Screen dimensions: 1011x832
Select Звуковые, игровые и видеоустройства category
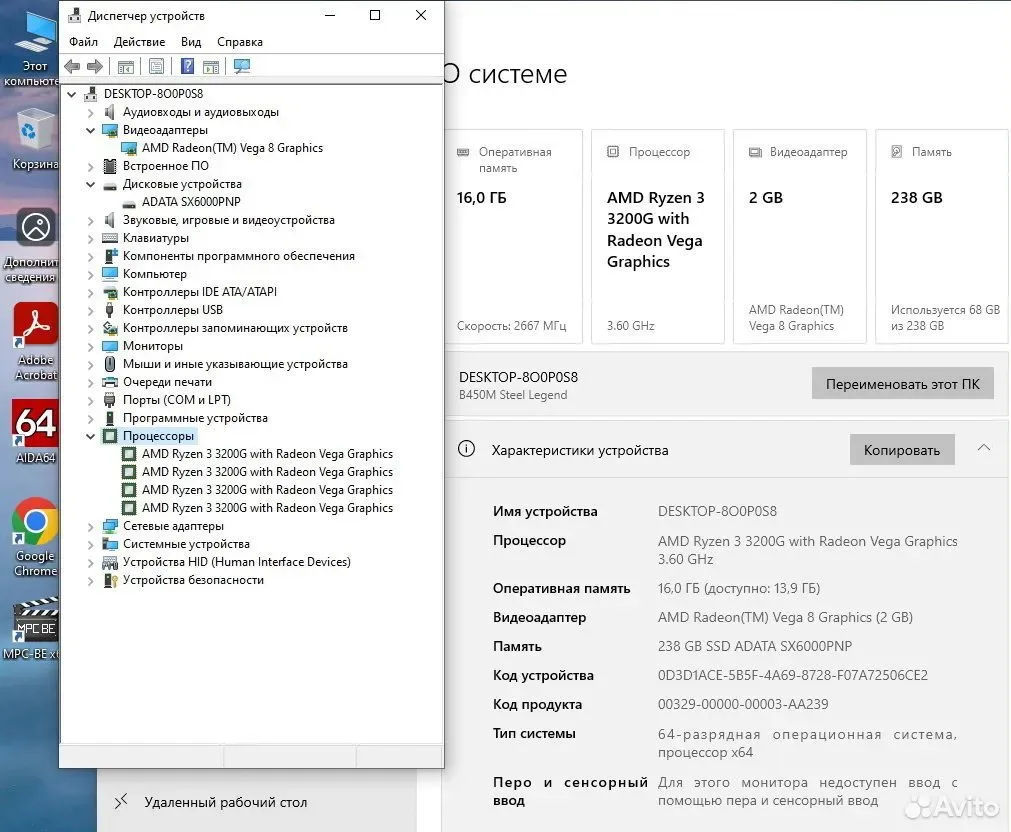(228, 220)
